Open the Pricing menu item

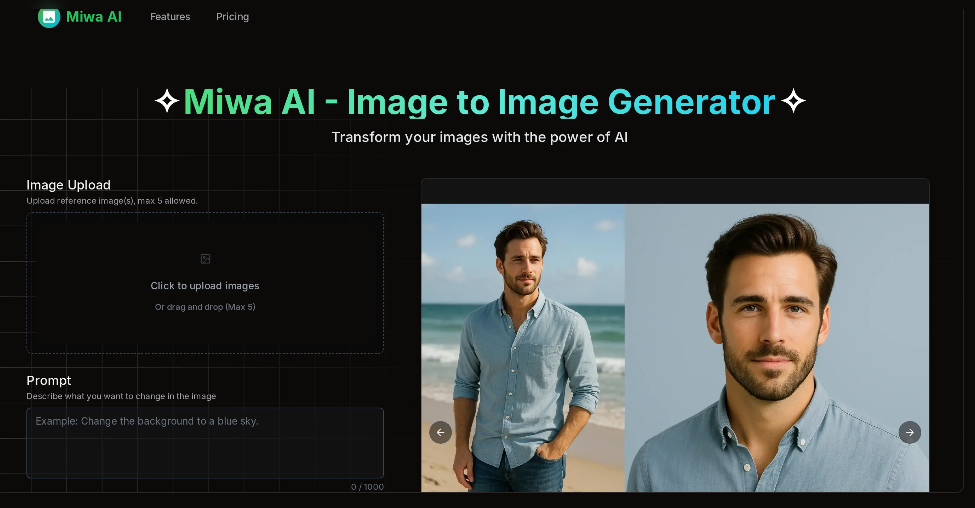click(233, 17)
